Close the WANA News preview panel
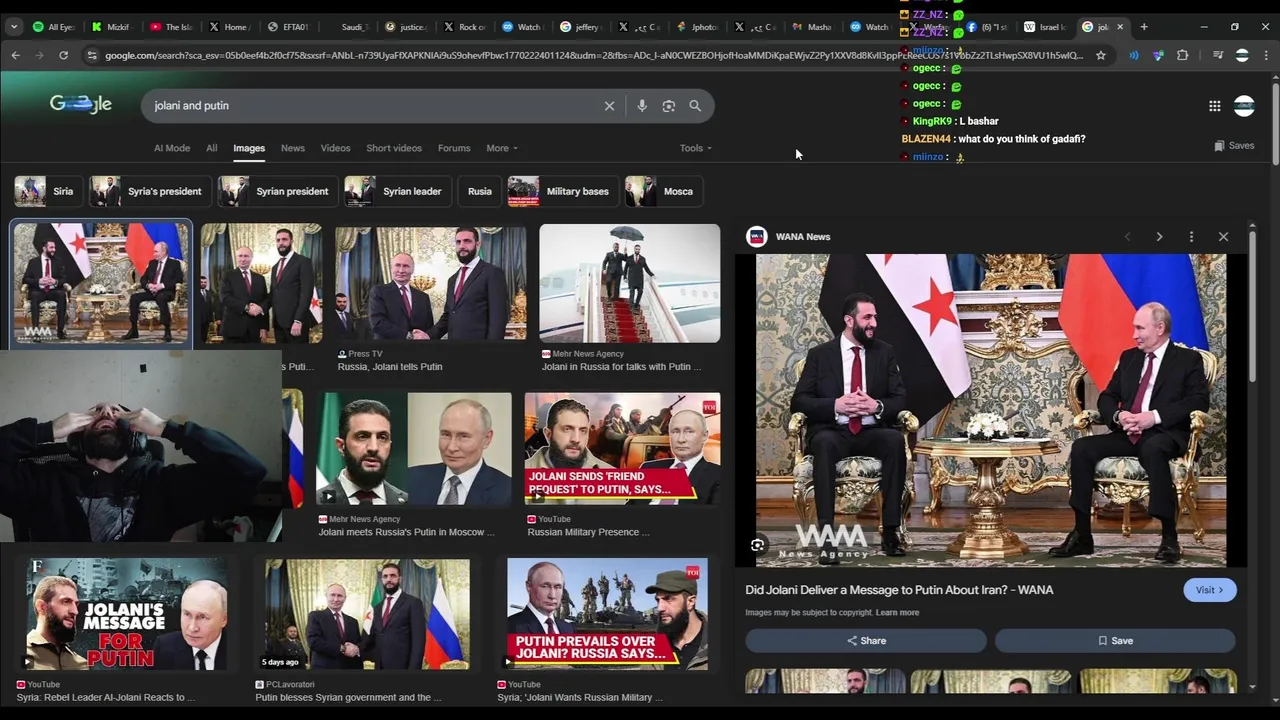 point(1223,237)
